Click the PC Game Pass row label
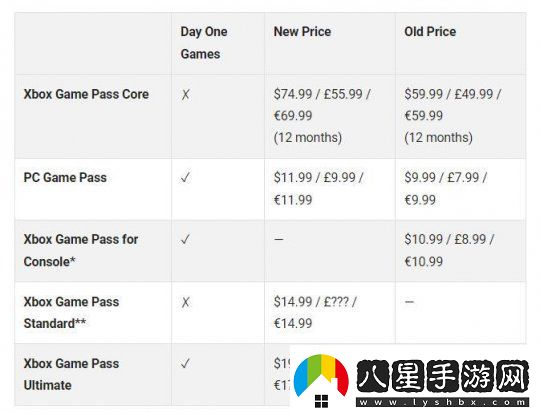 pyautogui.click(x=65, y=178)
